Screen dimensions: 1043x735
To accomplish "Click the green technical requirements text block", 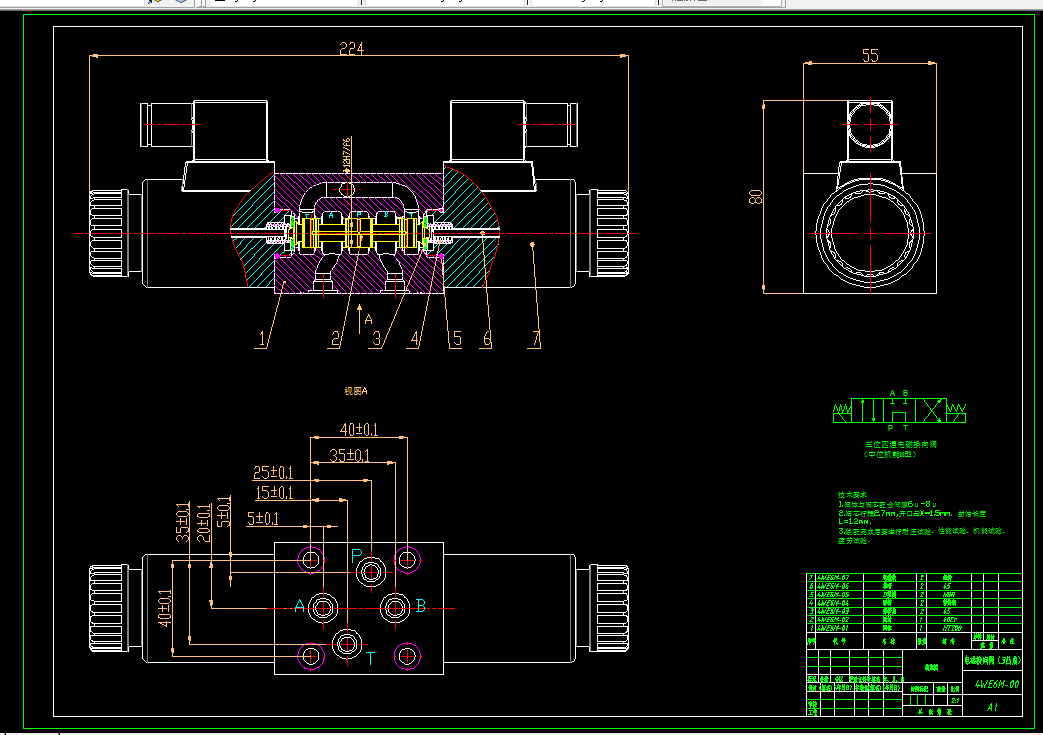I will coord(921,517).
